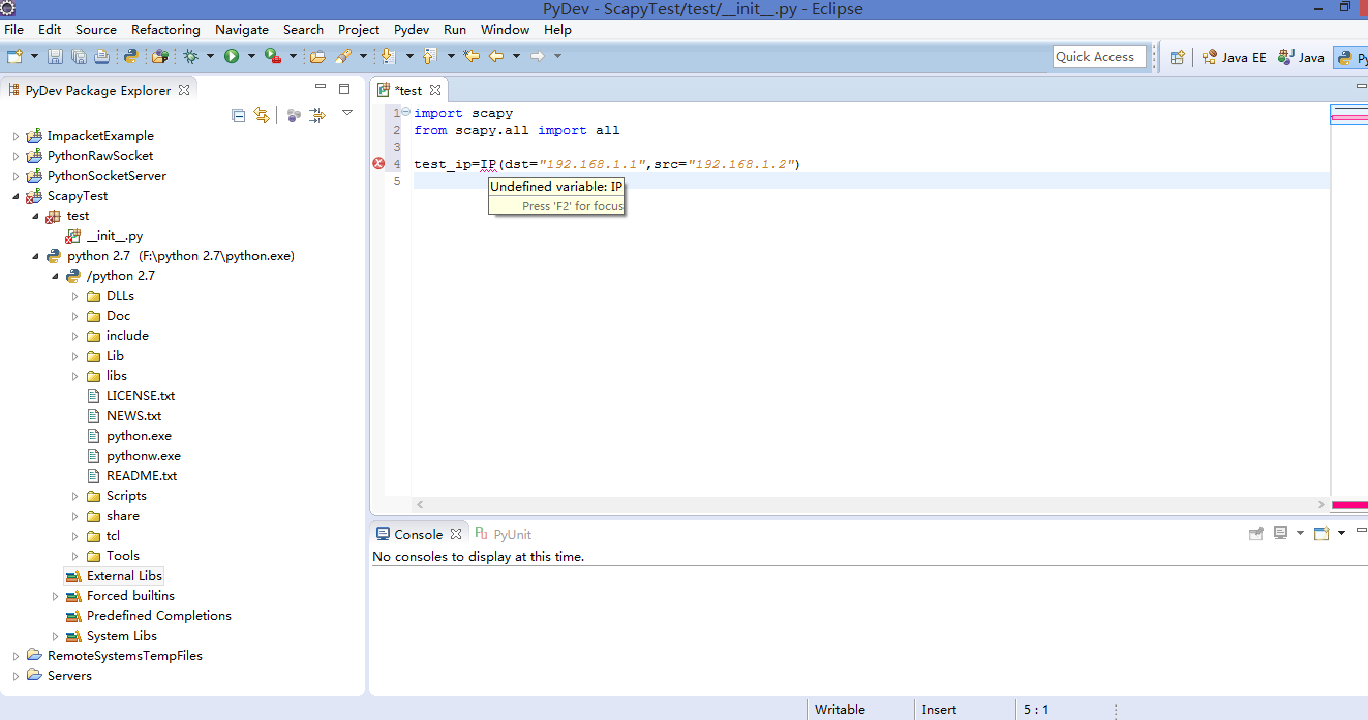The image size is (1368, 720).
Task: Click the New file toolbar icon
Action: pyautogui.click(x=15, y=56)
